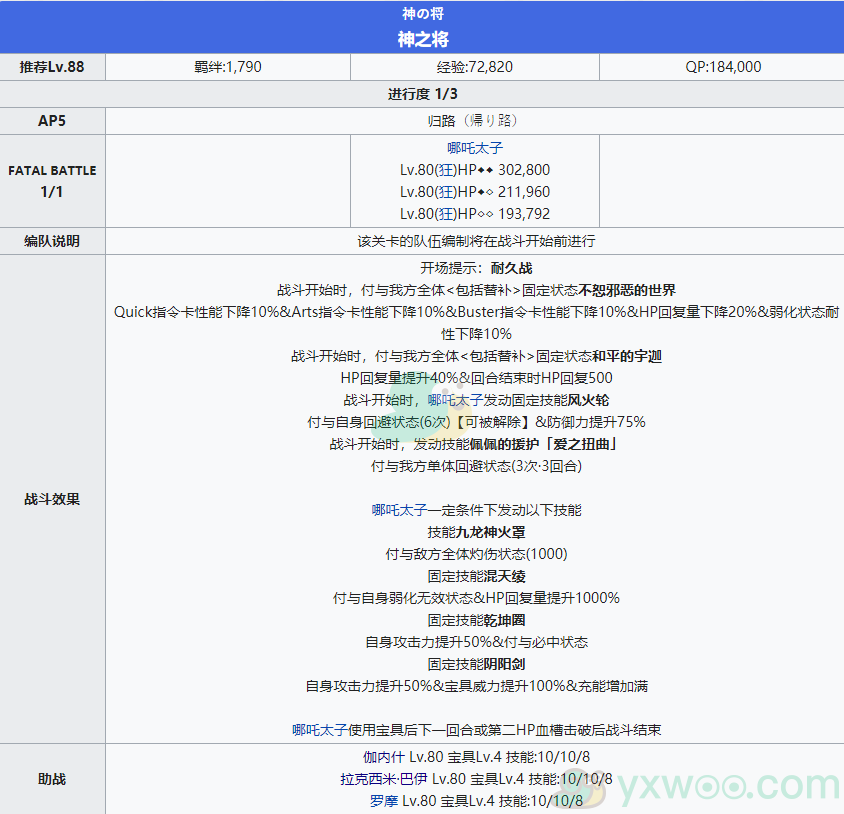Click the 推荐Lv.88 cell
Screen dimensions: 844x814
point(52,67)
